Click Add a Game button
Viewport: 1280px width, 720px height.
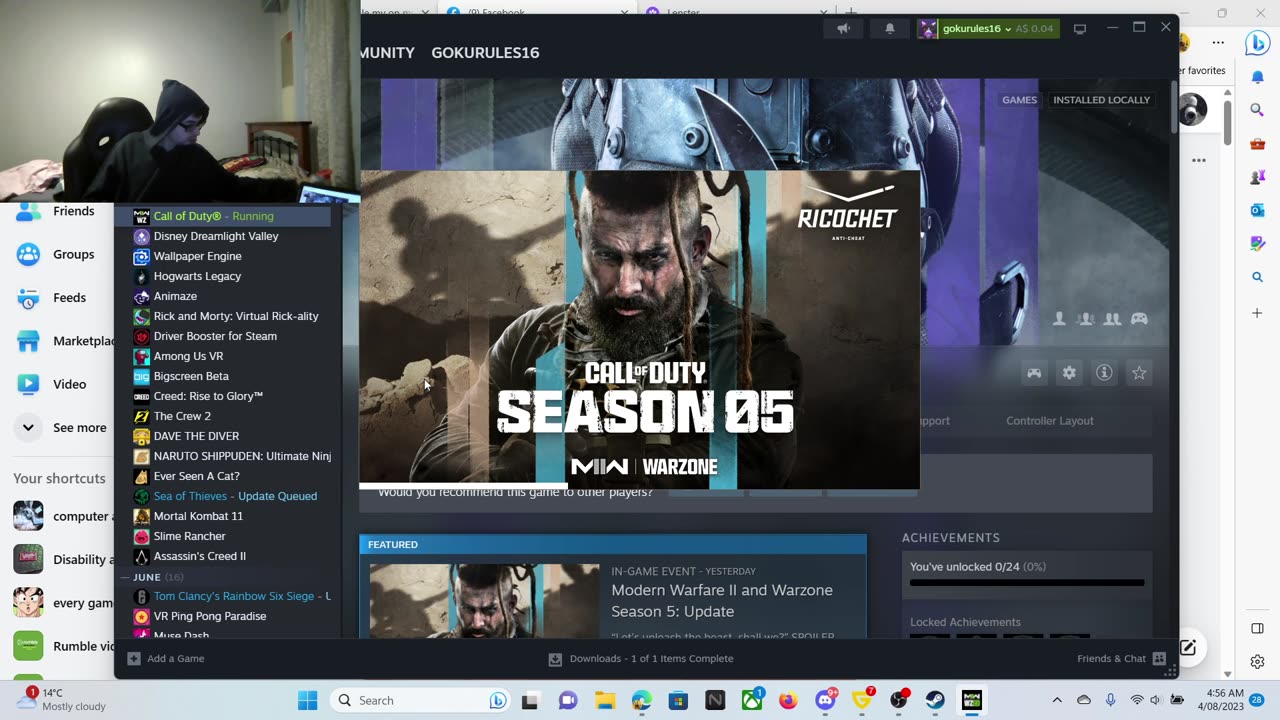click(x=166, y=659)
